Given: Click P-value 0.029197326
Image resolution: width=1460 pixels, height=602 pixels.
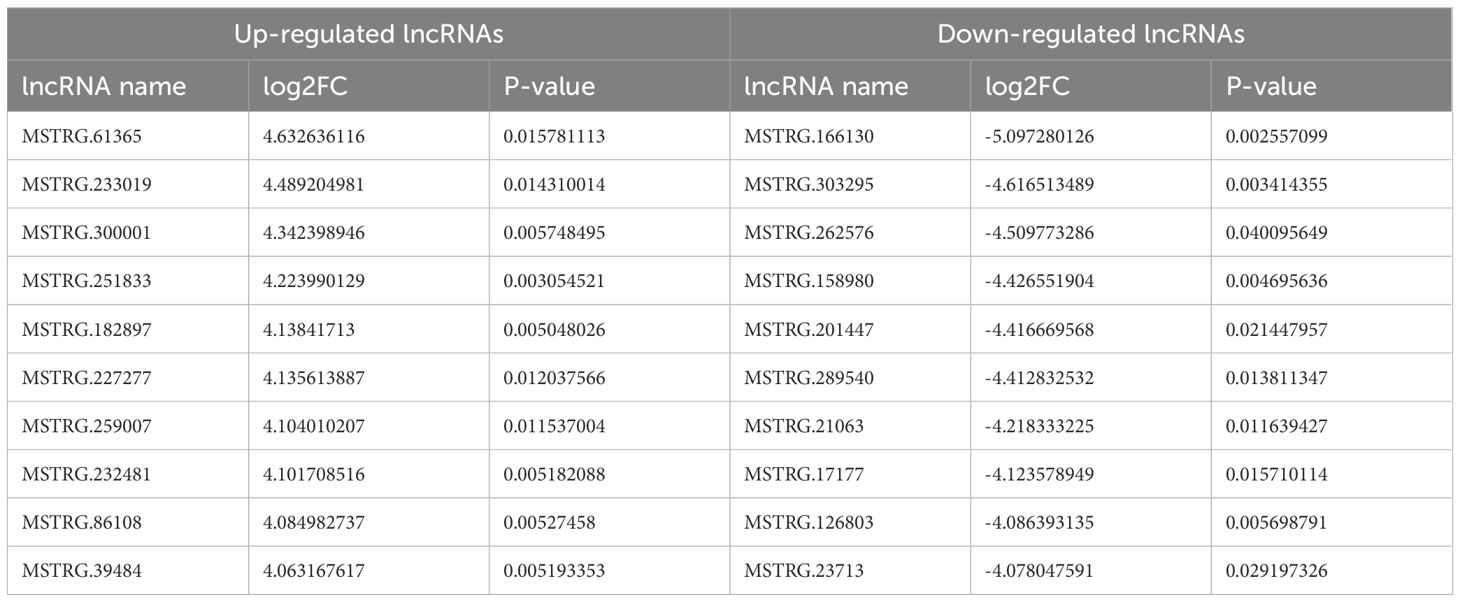Looking at the screenshot, I should [x=1277, y=573].
